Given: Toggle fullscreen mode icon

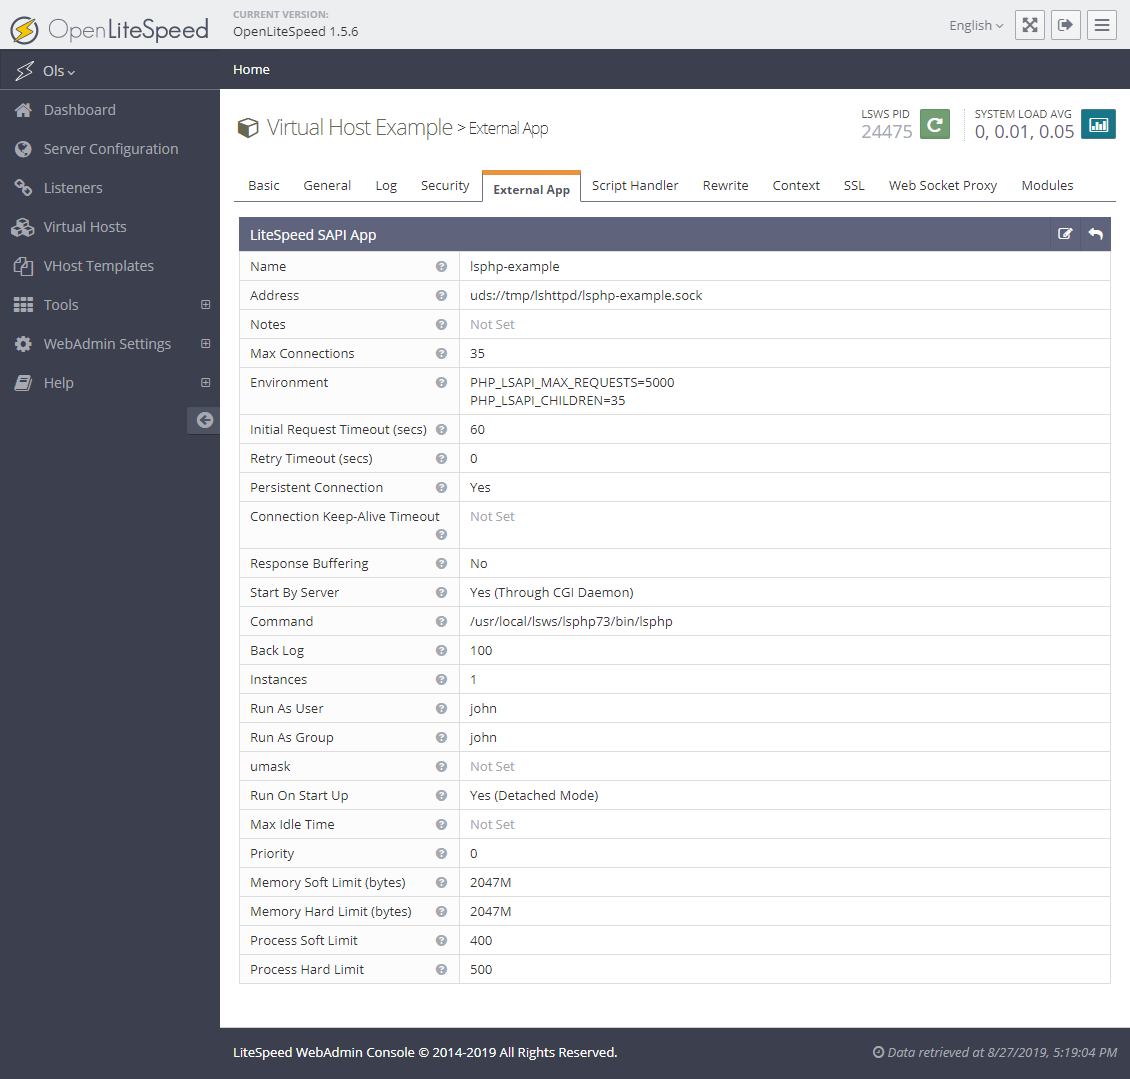Looking at the screenshot, I should (x=1030, y=25).
